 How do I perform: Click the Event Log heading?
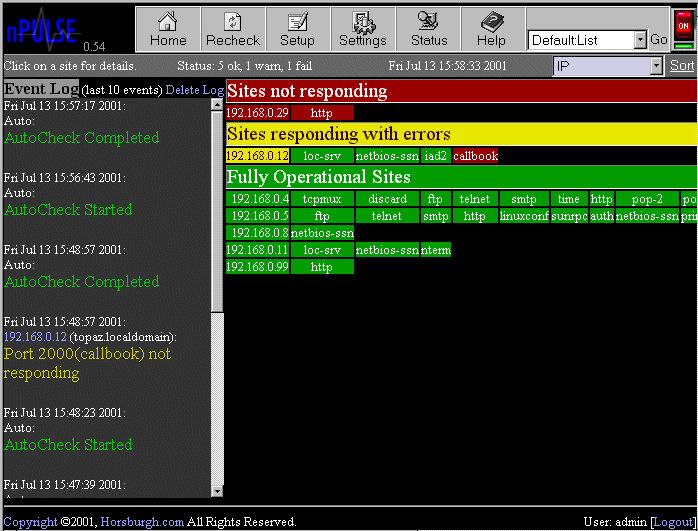(x=41, y=89)
